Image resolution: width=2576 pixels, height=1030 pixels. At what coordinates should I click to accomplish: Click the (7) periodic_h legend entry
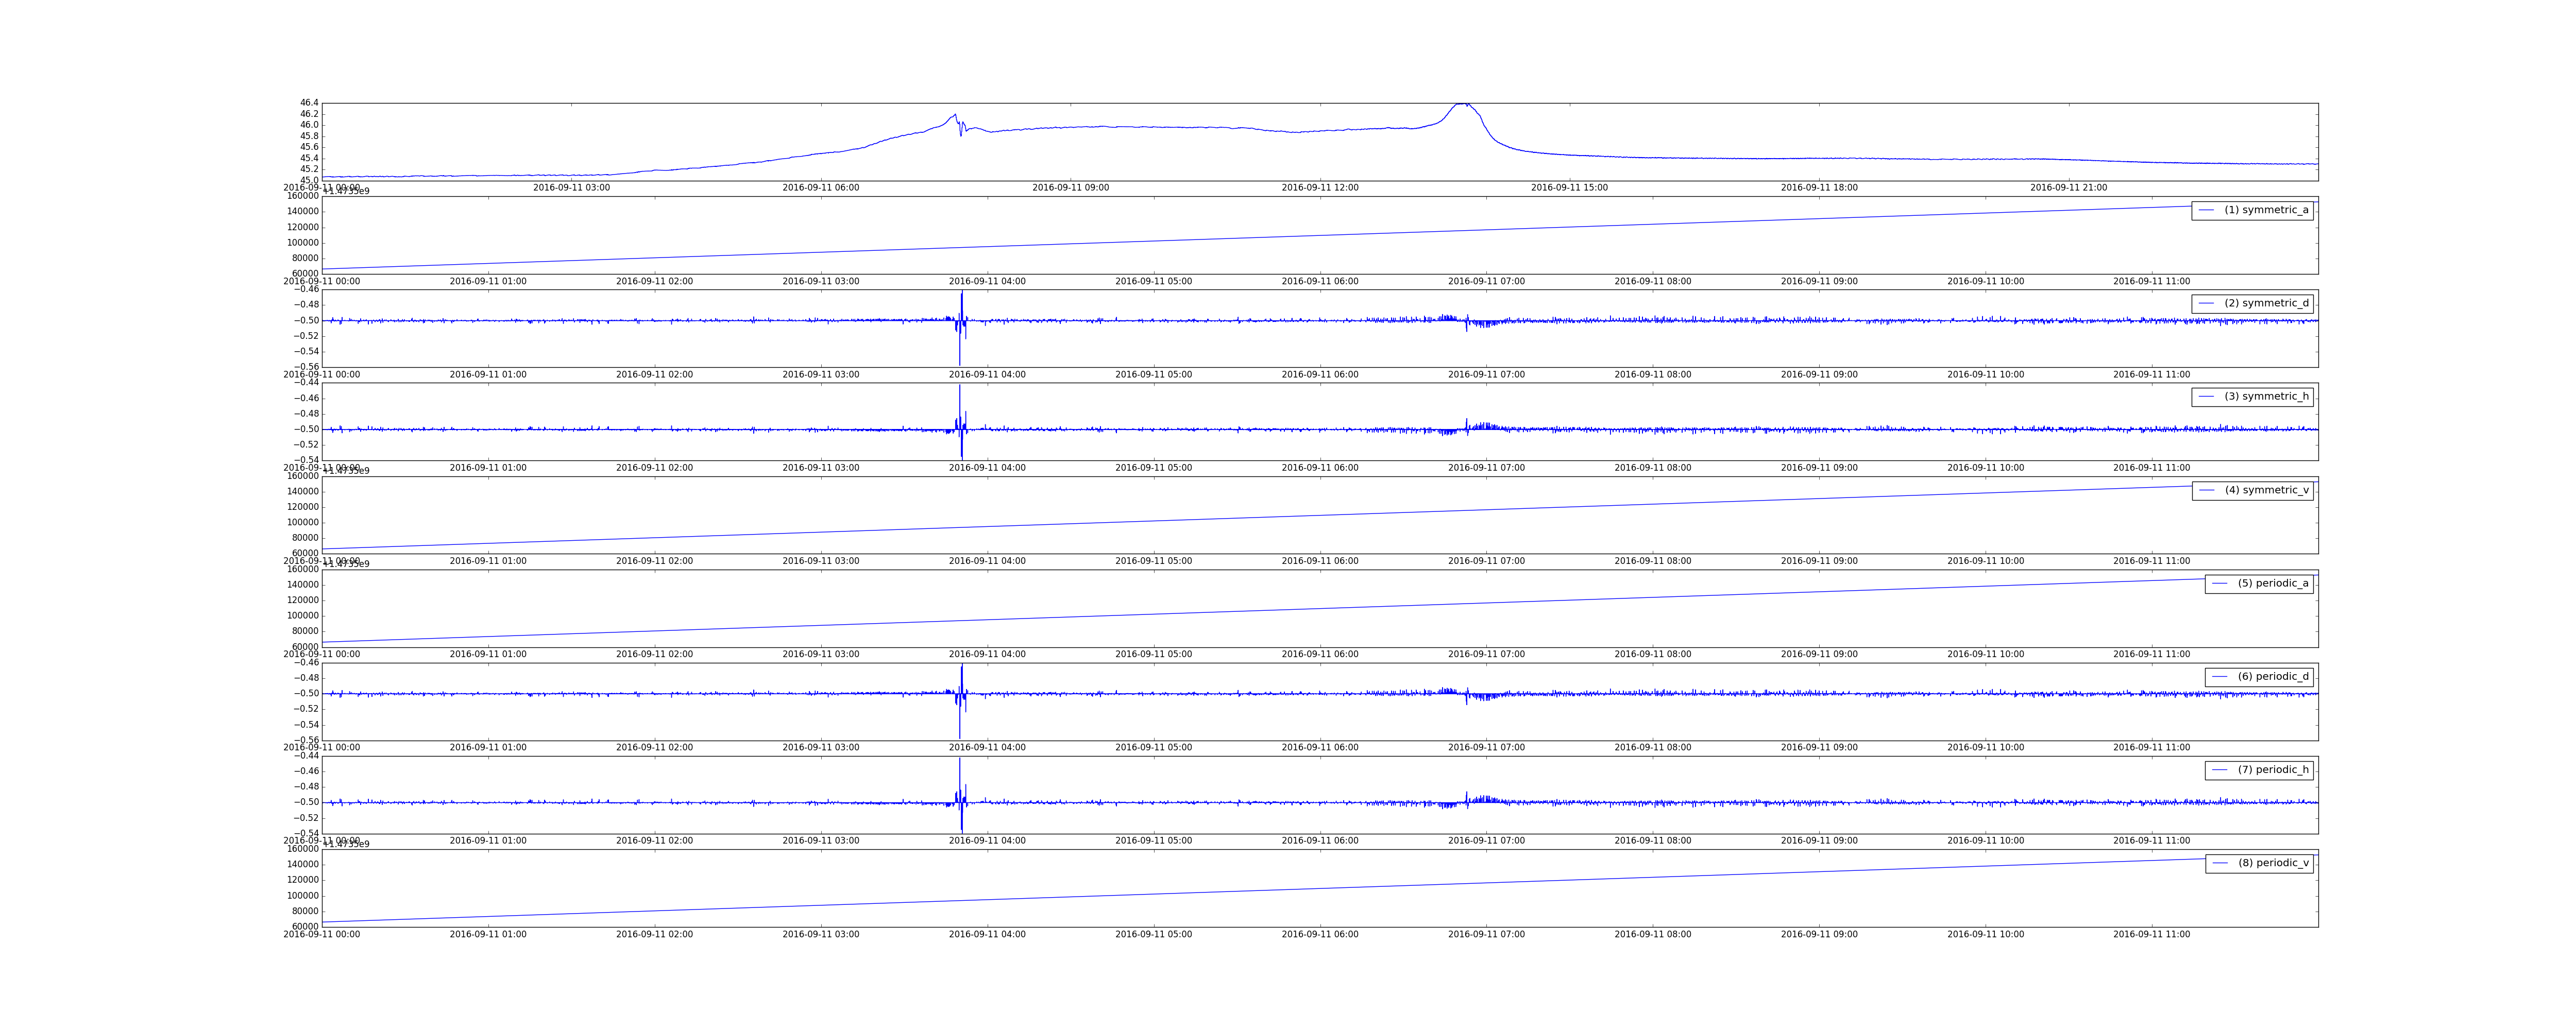point(2273,770)
